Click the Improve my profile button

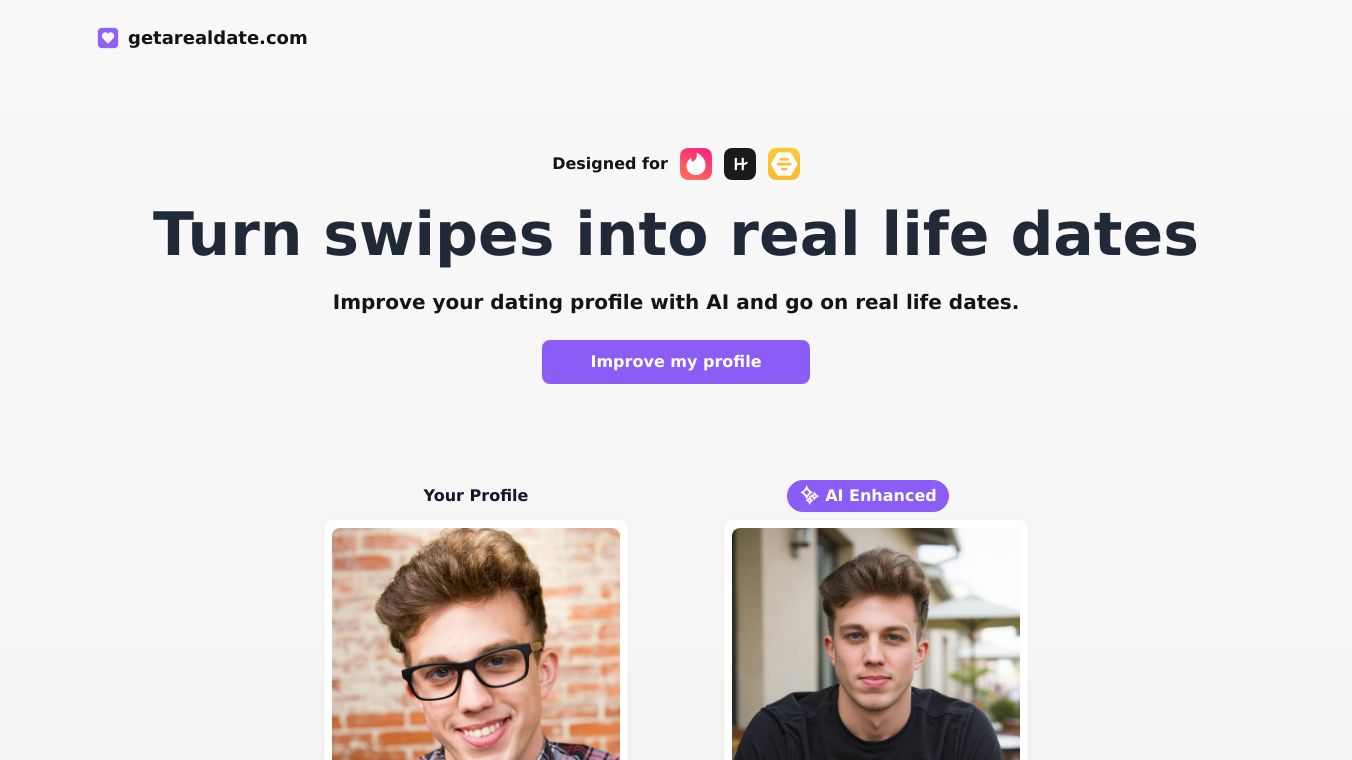click(x=676, y=362)
